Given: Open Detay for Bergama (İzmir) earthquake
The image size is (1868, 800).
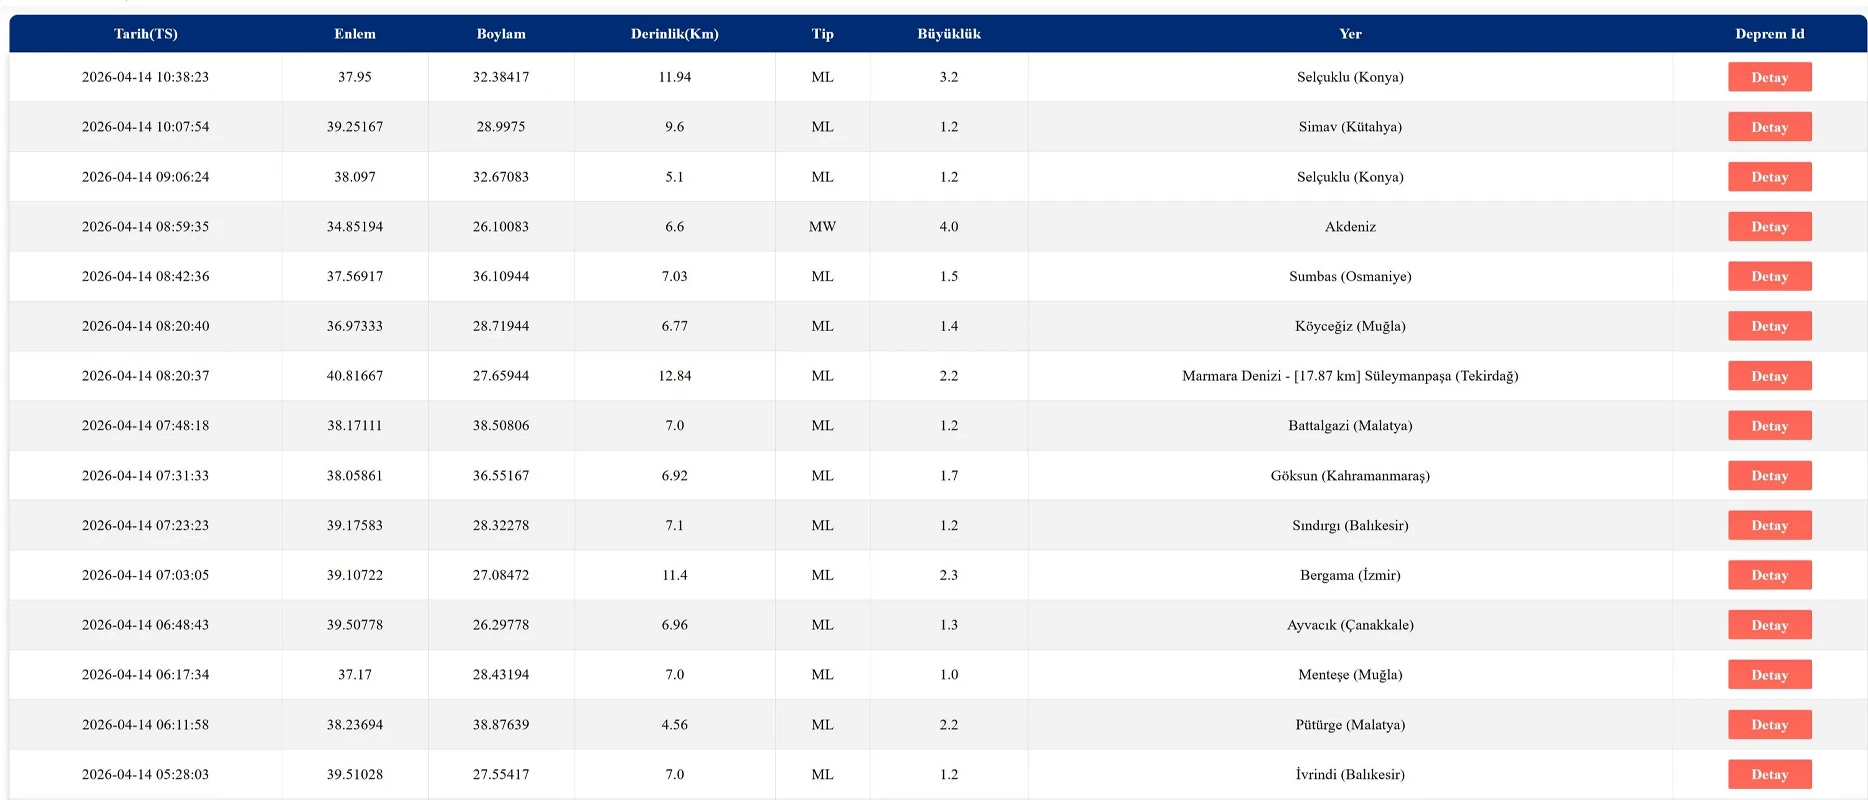Looking at the screenshot, I should [1769, 575].
